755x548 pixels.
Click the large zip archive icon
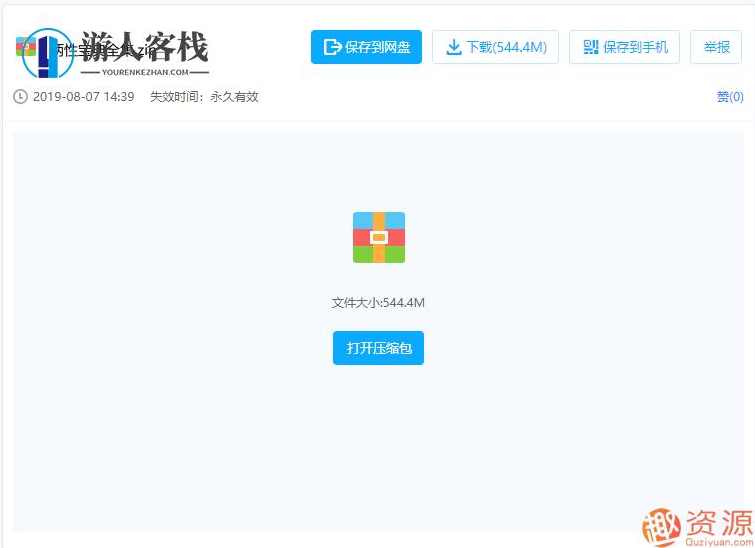(x=379, y=237)
